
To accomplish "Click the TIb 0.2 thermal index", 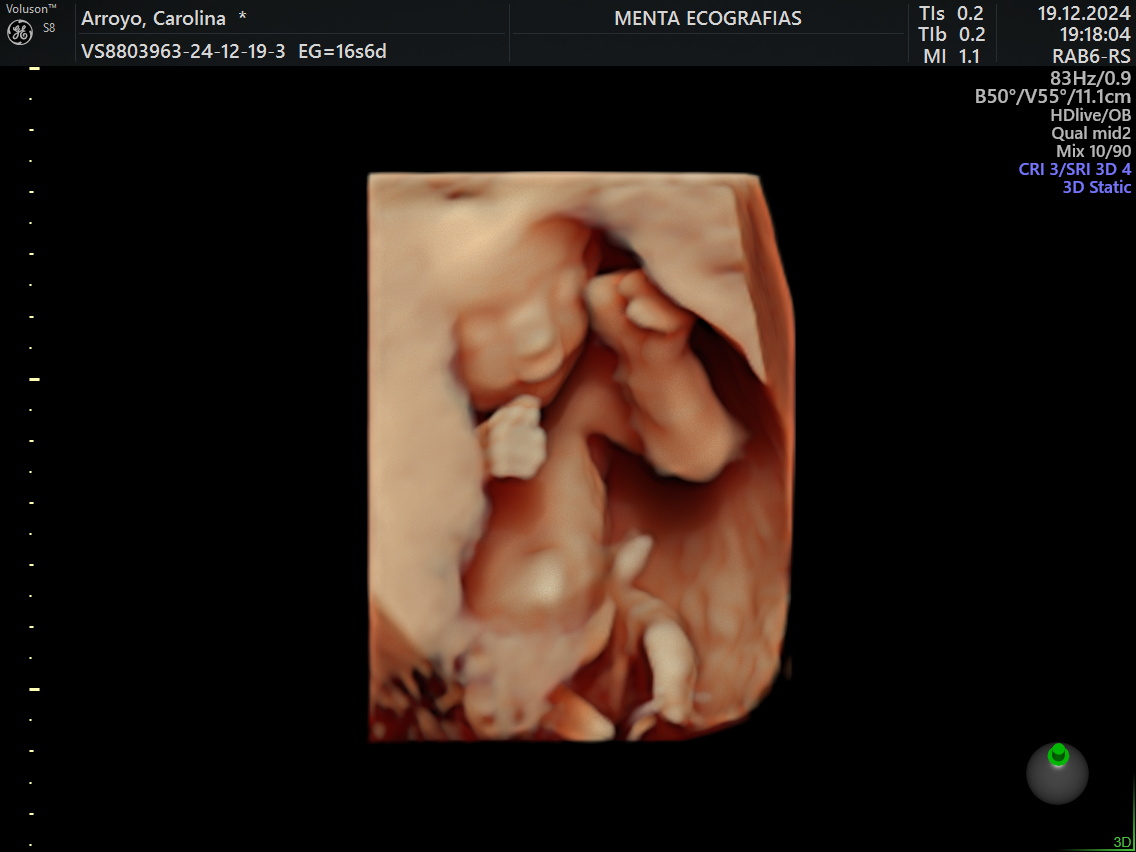I will [x=951, y=35].
